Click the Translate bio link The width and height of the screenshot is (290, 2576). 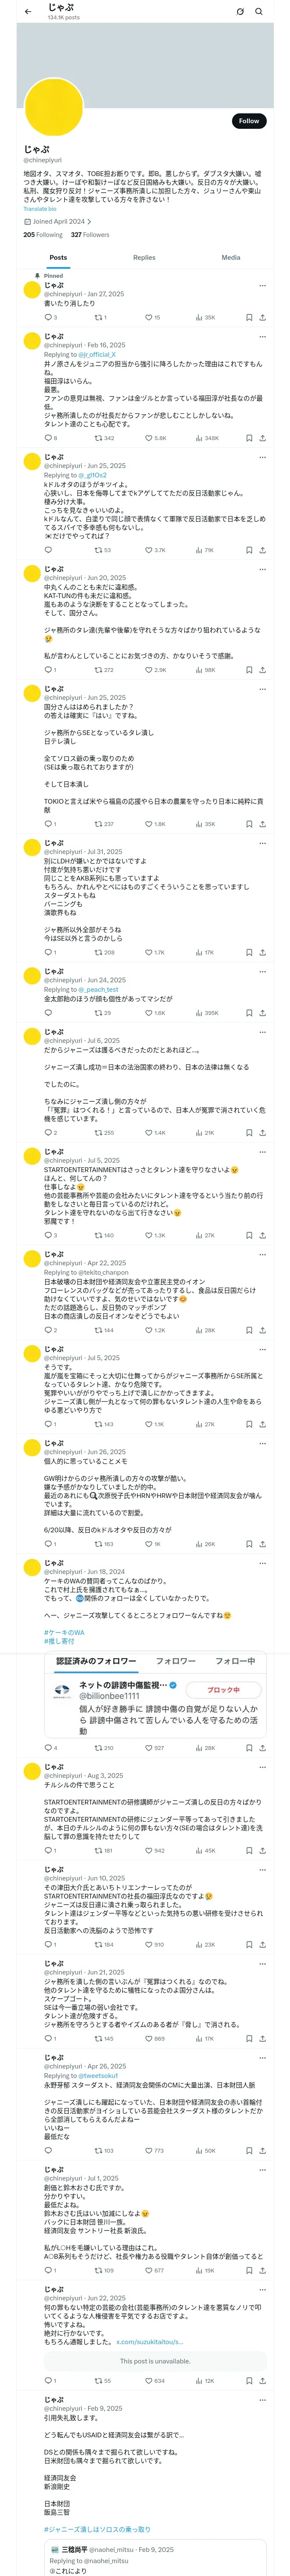coord(40,209)
